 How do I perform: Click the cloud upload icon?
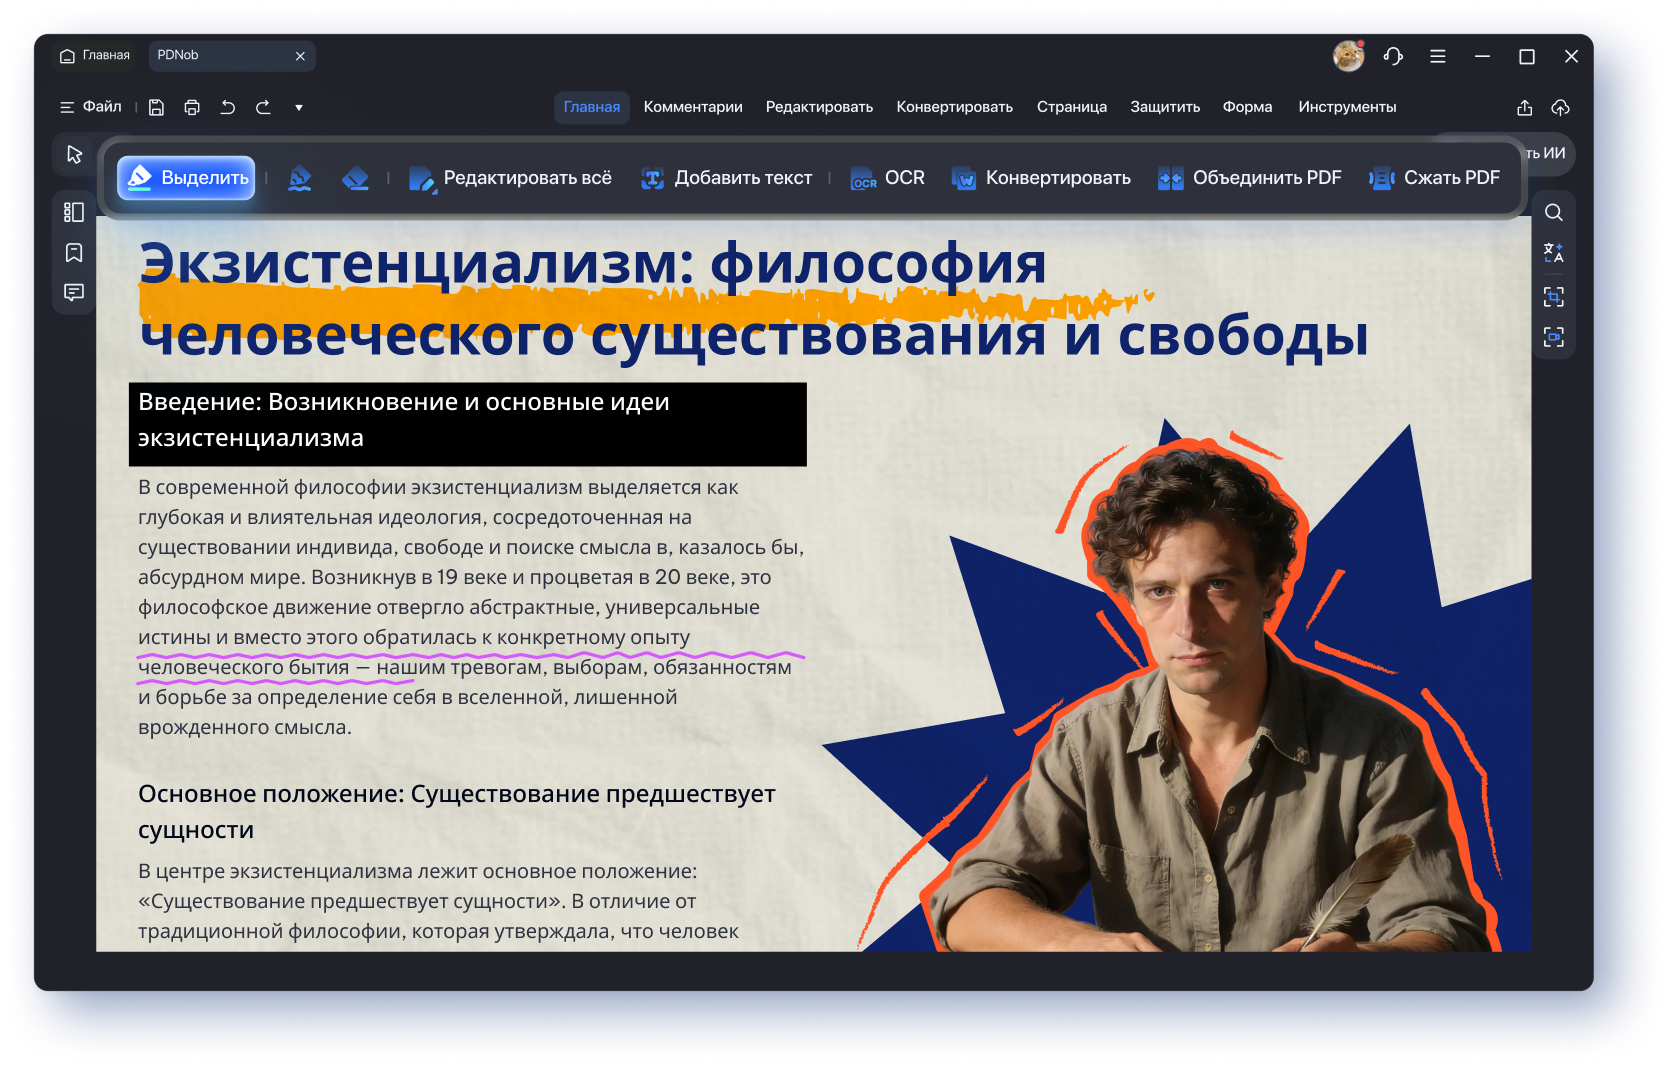pos(1560,108)
